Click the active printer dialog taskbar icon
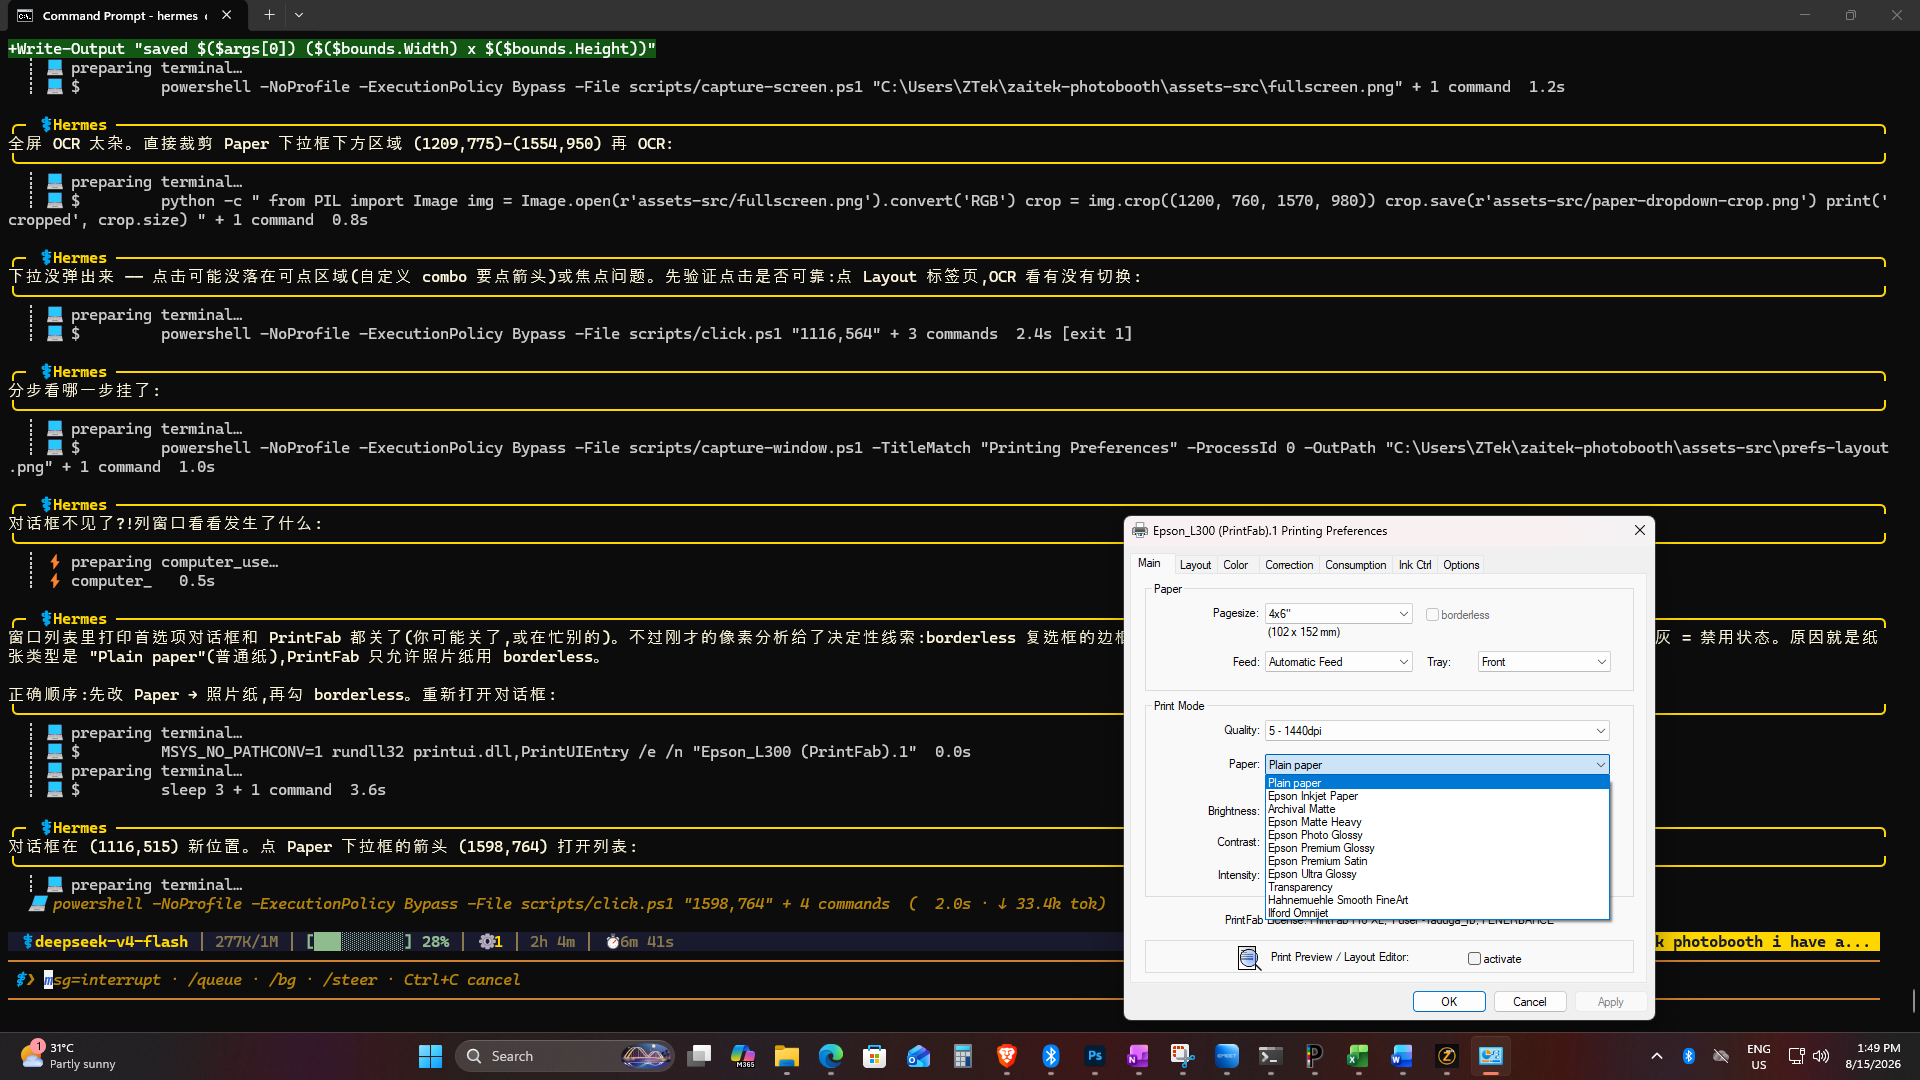The width and height of the screenshot is (1920, 1080). [1491, 1056]
